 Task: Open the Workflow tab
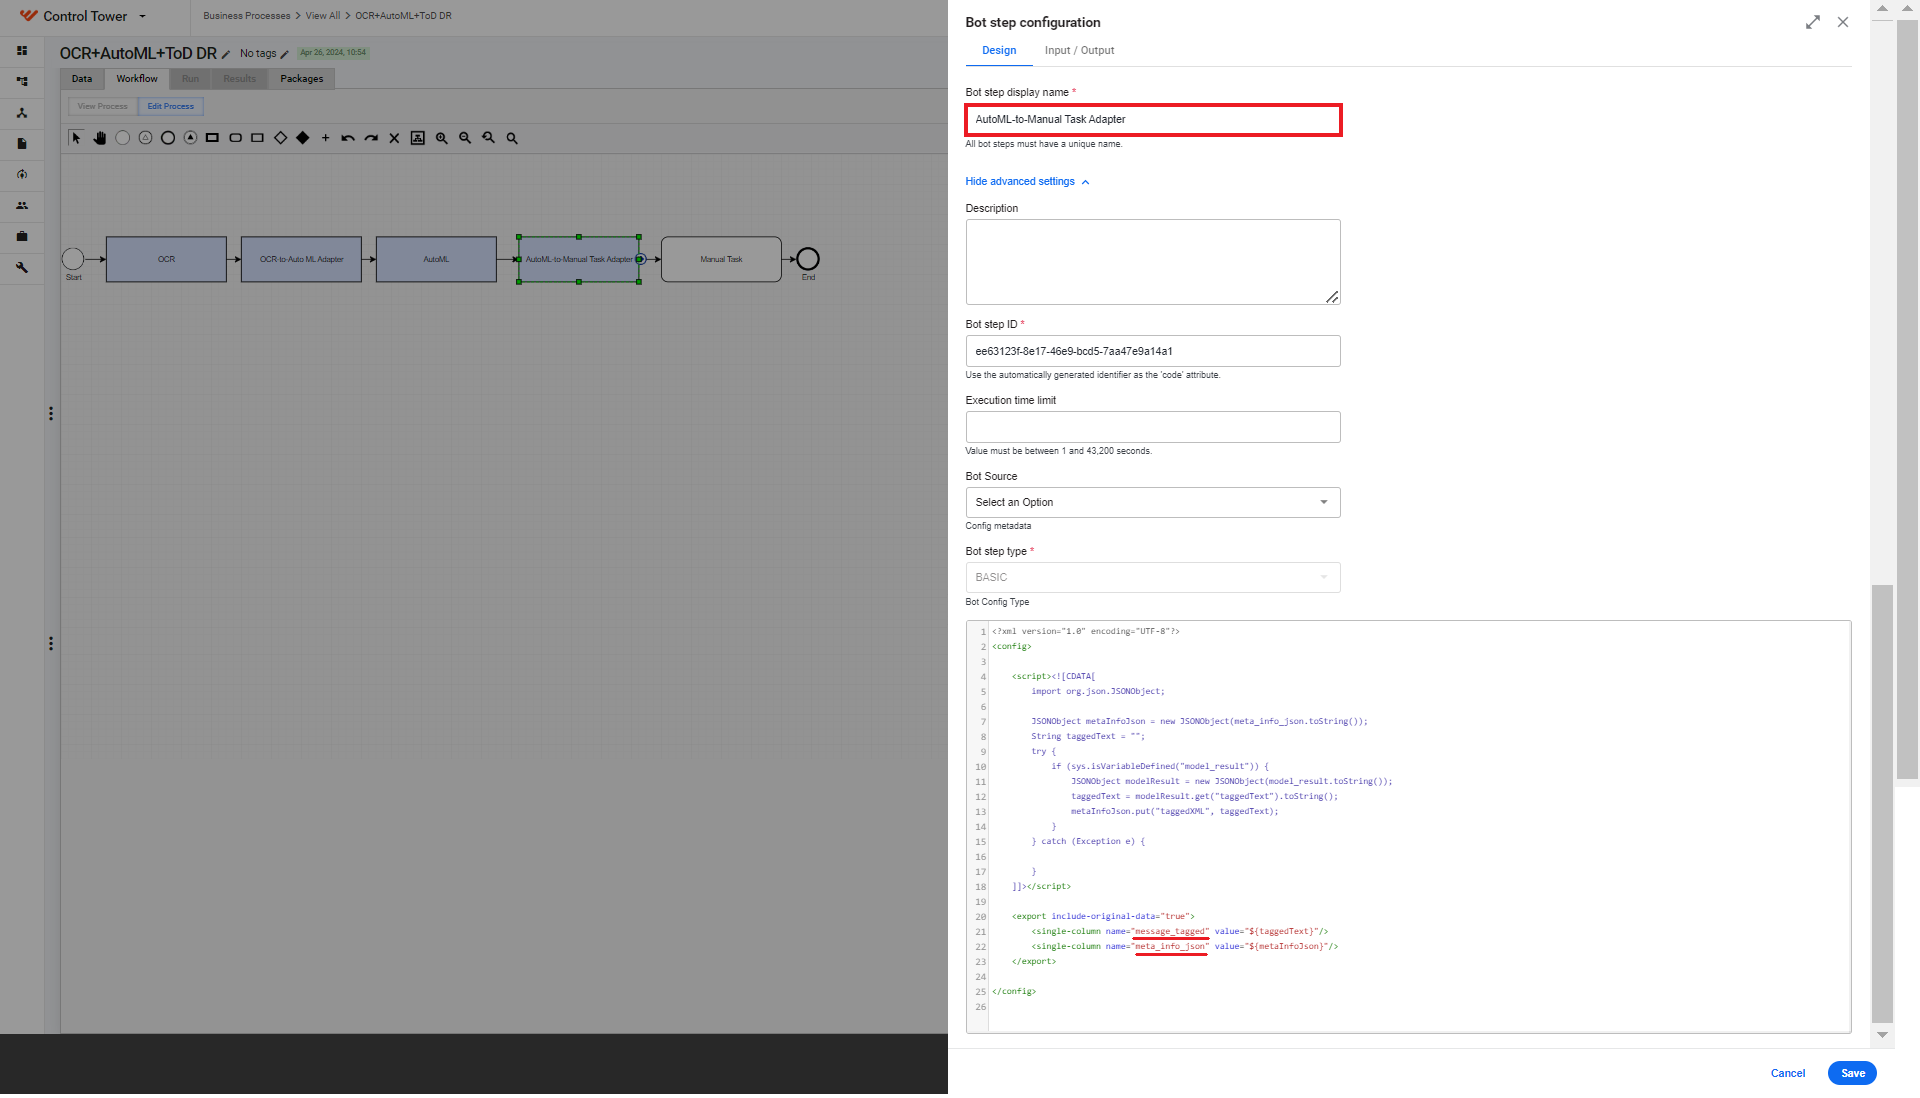pos(137,79)
